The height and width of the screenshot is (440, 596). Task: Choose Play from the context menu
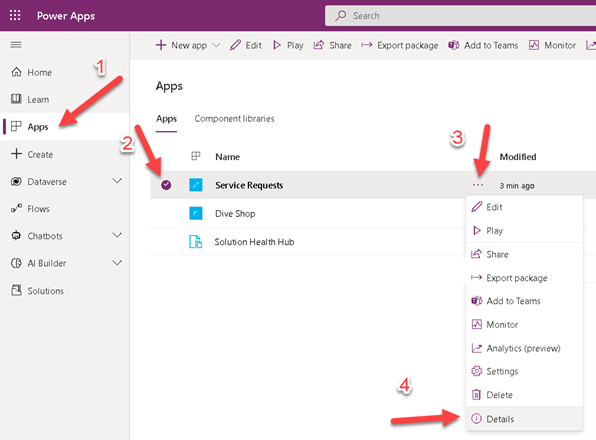coord(525,231)
